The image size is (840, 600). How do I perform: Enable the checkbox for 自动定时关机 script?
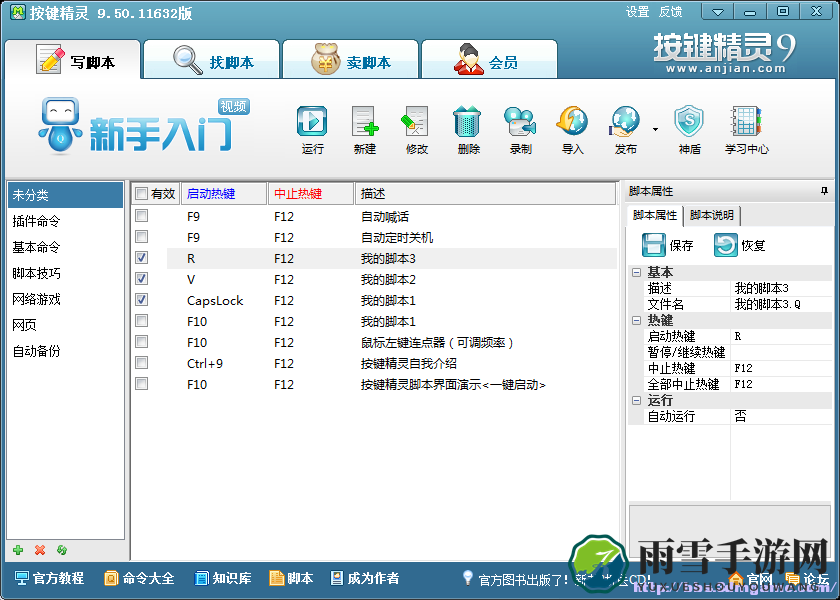(x=141, y=237)
